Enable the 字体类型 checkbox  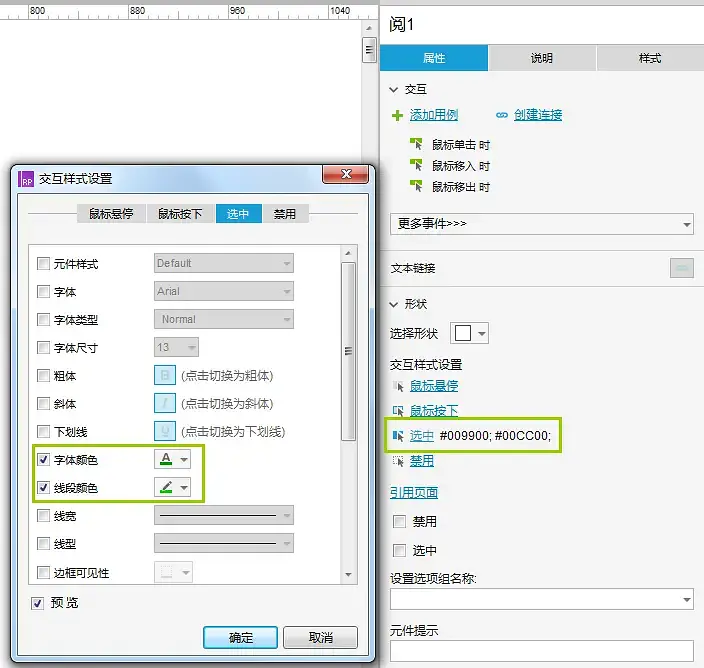43,320
